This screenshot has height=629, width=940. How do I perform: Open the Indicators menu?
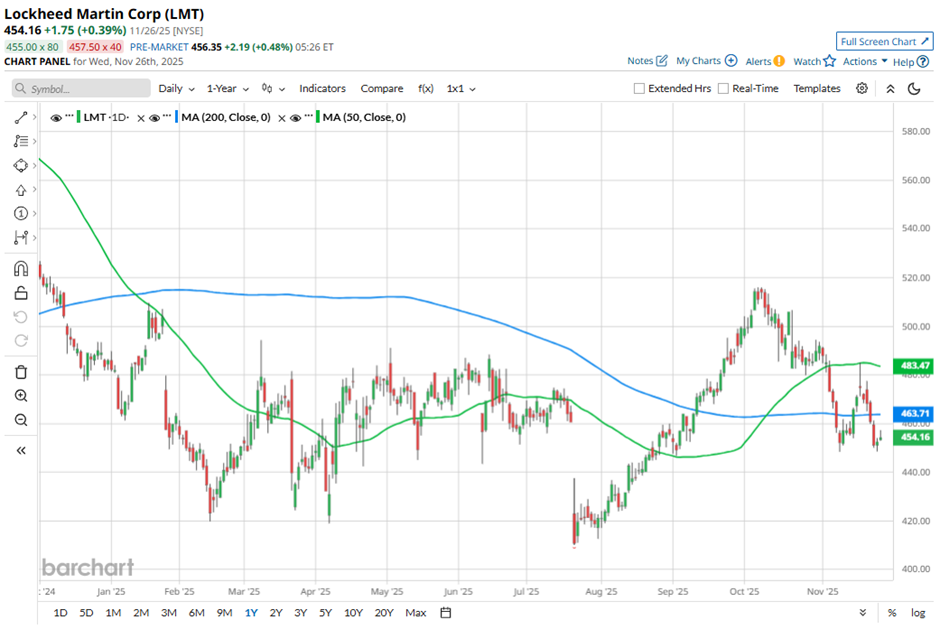click(322, 88)
